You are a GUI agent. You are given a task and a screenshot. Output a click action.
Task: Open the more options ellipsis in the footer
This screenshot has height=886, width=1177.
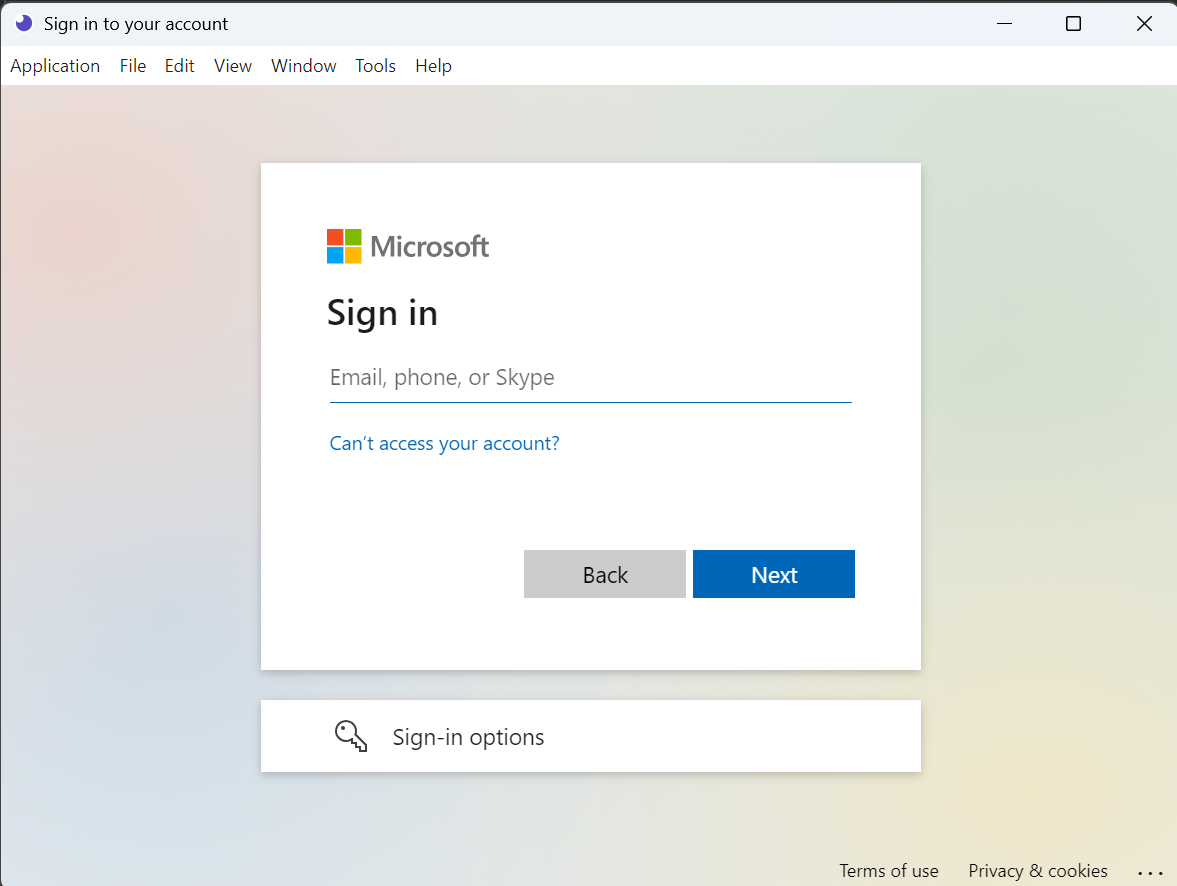pos(1150,872)
